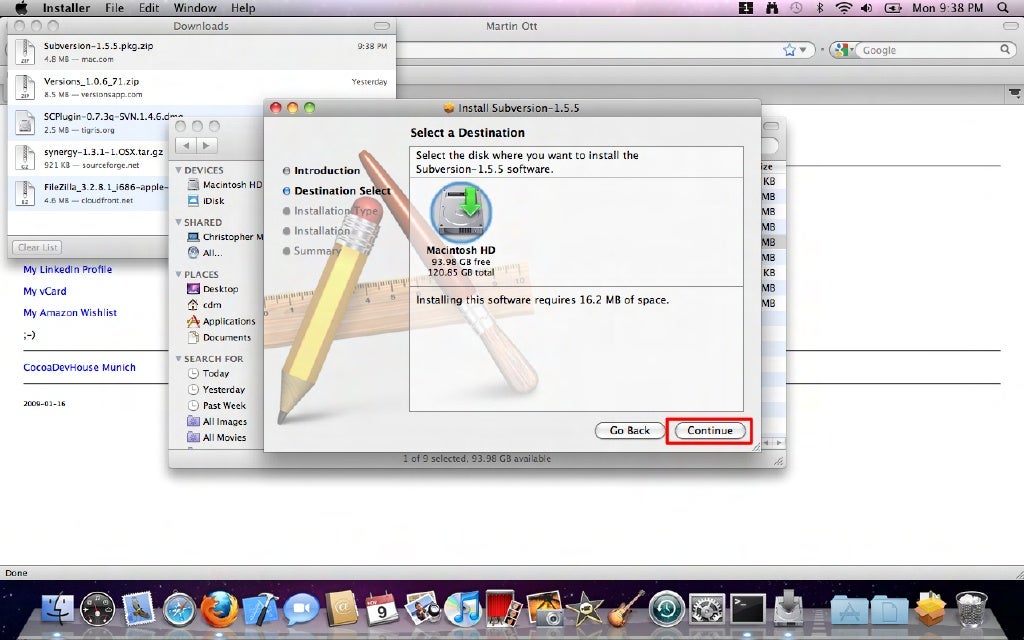Screen dimensions: 1024x640
Task: Open the Installer menu
Action: [x=66, y=8]
